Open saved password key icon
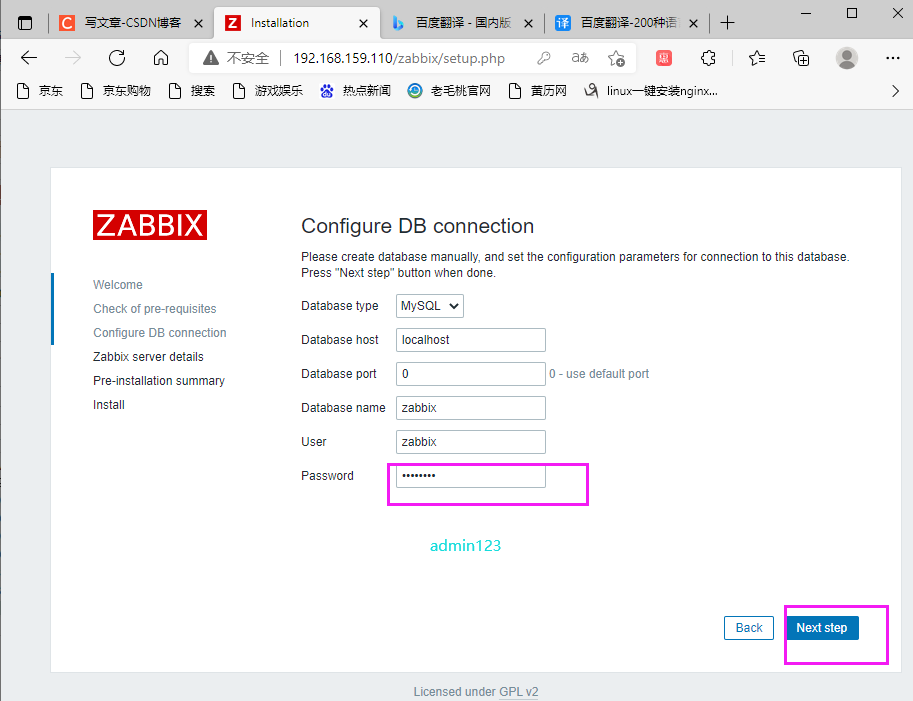913x701 pixels. click(544, 58)
